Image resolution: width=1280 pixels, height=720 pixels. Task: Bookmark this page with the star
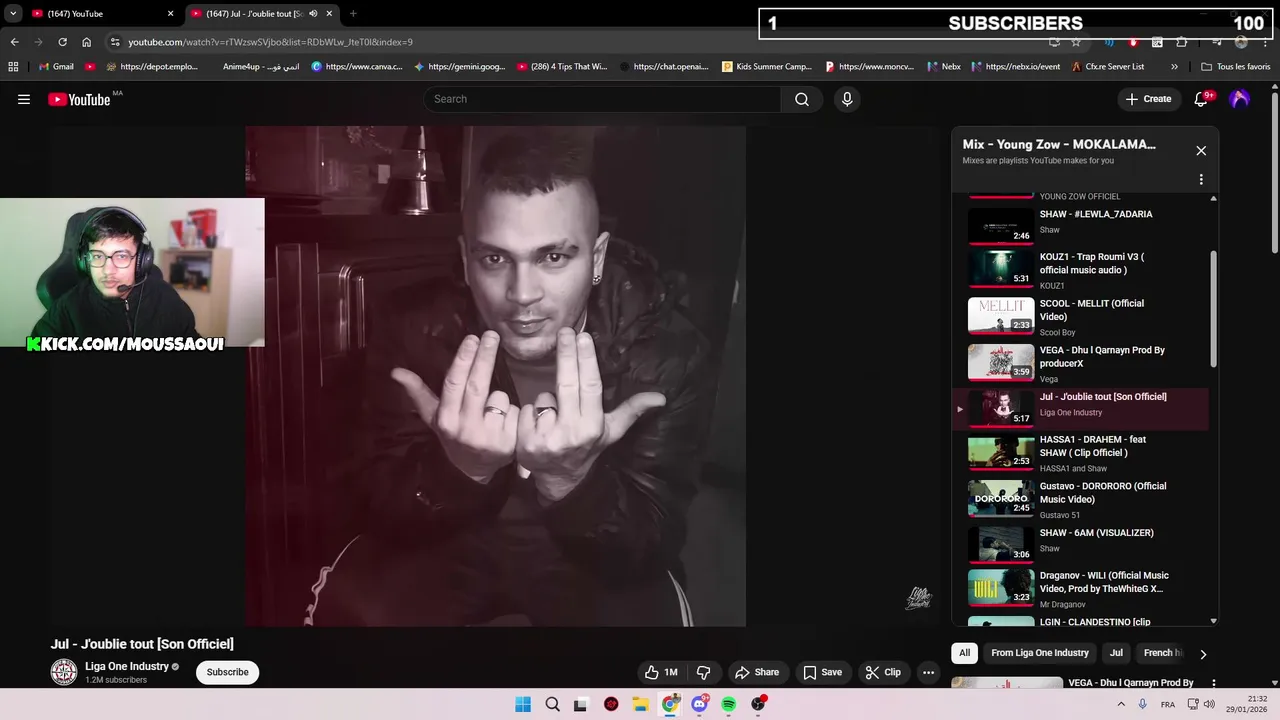pyautogui.click(x=1076, y=42)
